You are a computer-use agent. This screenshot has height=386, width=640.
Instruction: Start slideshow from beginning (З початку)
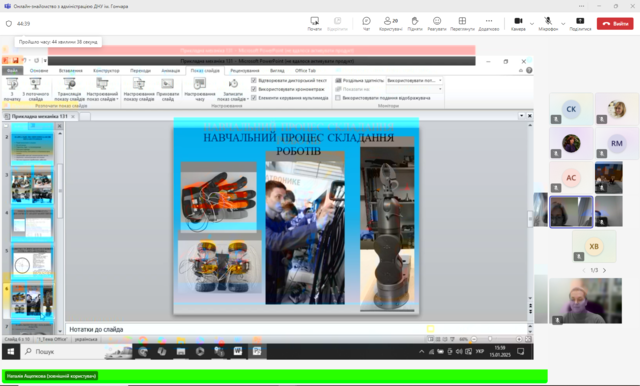(12, 89)
